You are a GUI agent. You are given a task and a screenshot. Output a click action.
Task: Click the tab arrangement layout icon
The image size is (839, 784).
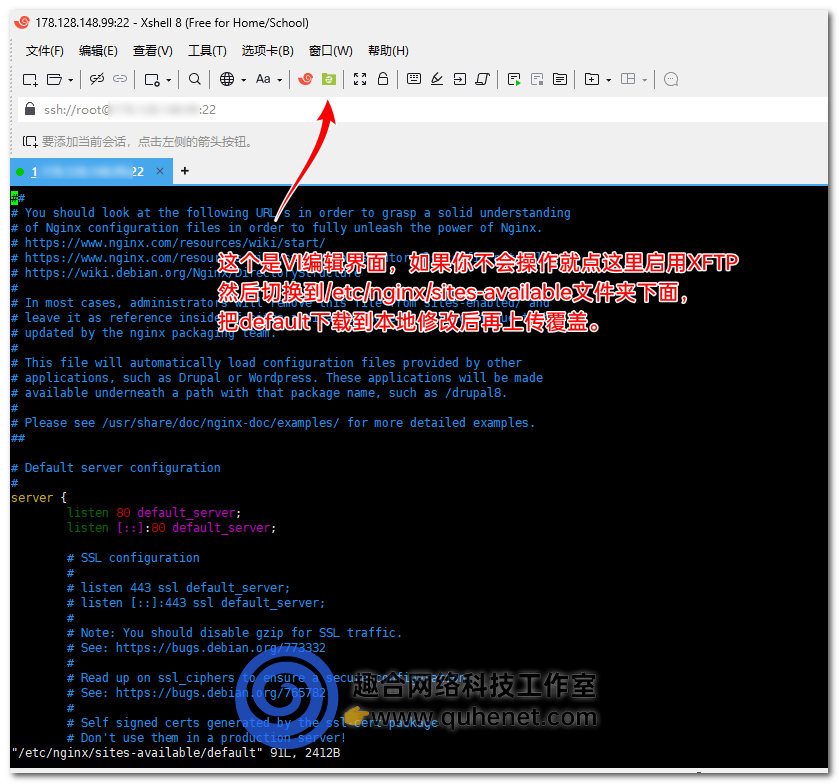(628, 79)
